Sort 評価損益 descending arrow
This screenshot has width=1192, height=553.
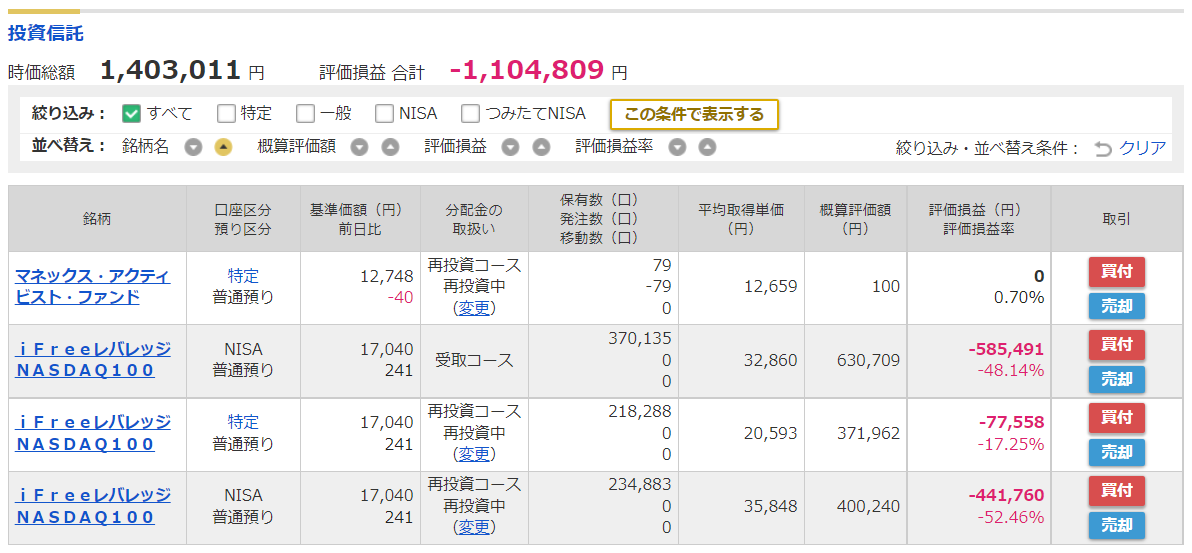(511, 148)
